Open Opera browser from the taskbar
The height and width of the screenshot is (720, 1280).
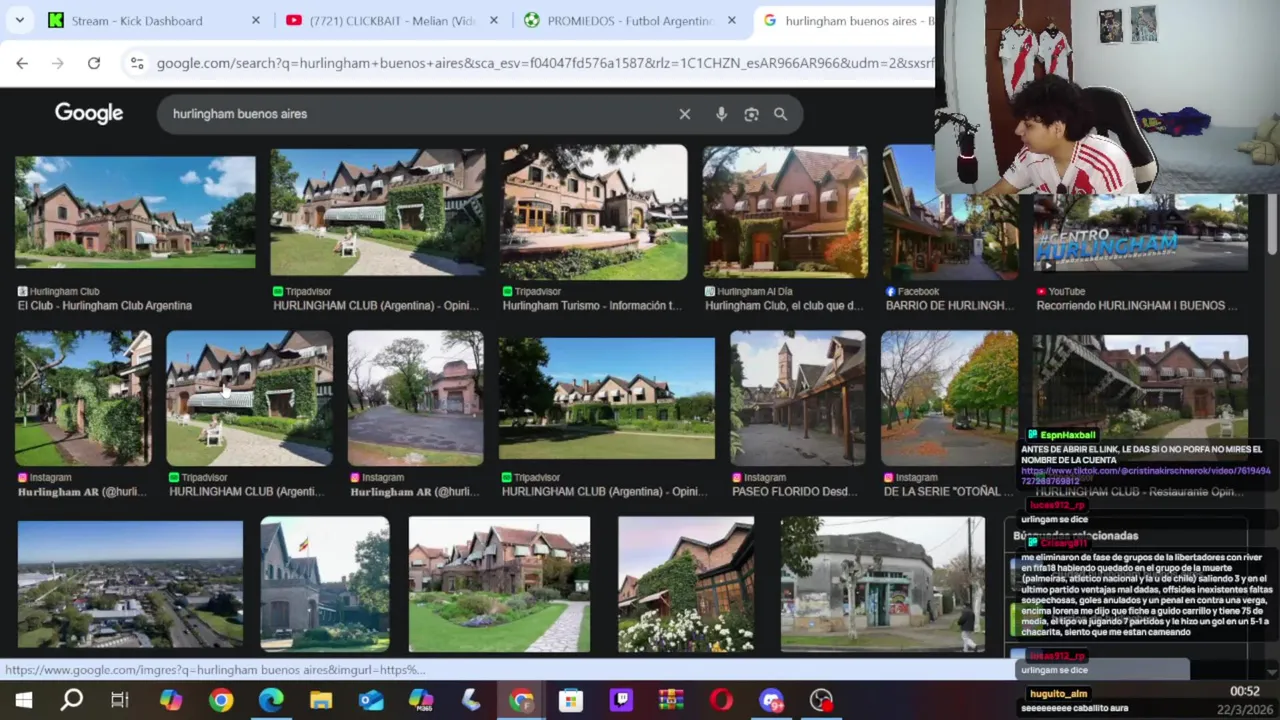(x=721, y=700)
